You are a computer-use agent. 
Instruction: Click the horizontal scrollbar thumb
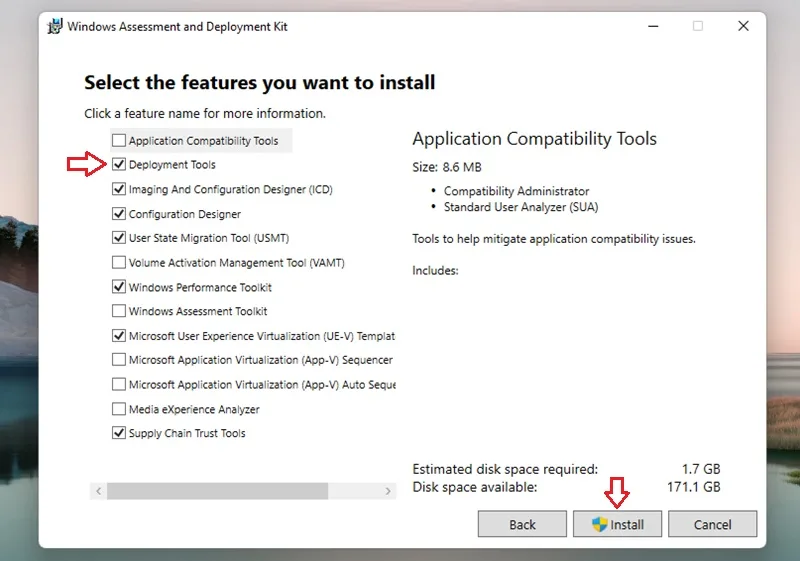[x=217, y=491]
